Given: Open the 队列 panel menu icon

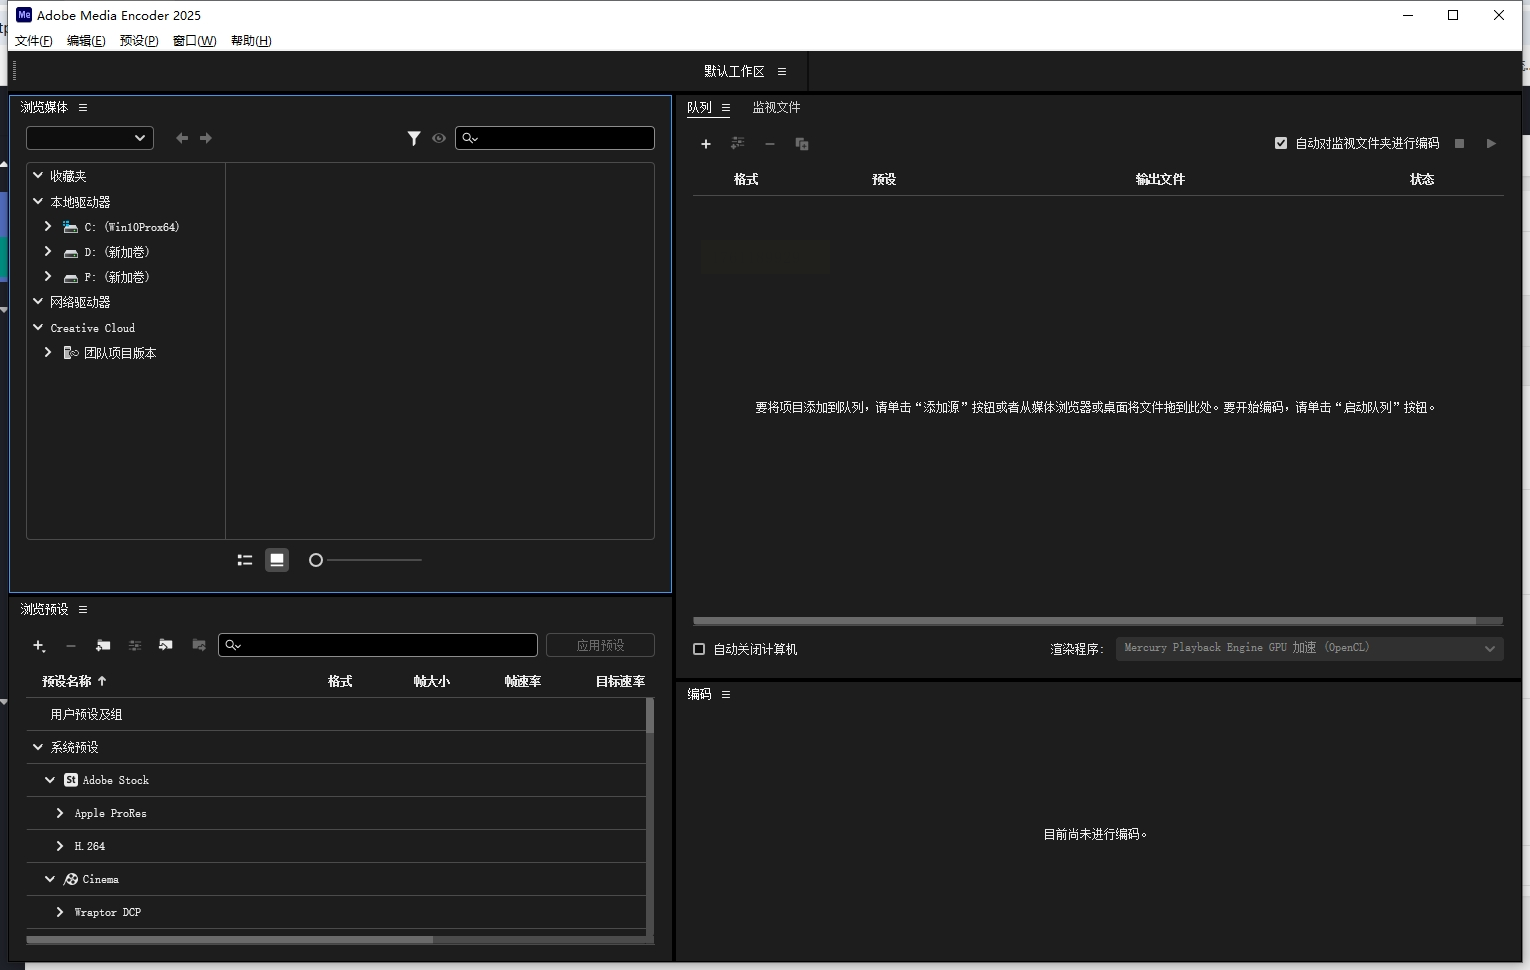Looking at the screenshot, I should tap(726, 108).
